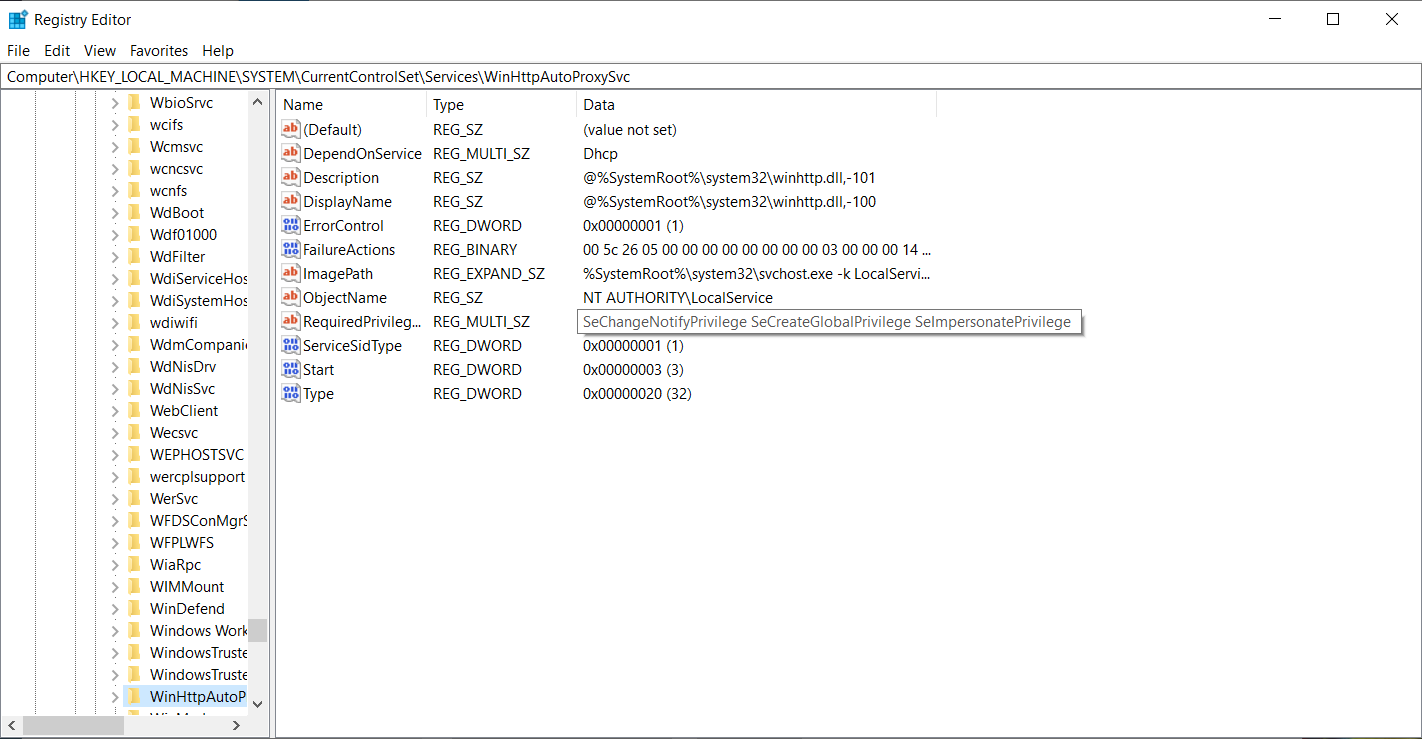Expand the wercplsupport tree key
The width and height of the screenshot is (1422, 739).
tap(114, 476)
